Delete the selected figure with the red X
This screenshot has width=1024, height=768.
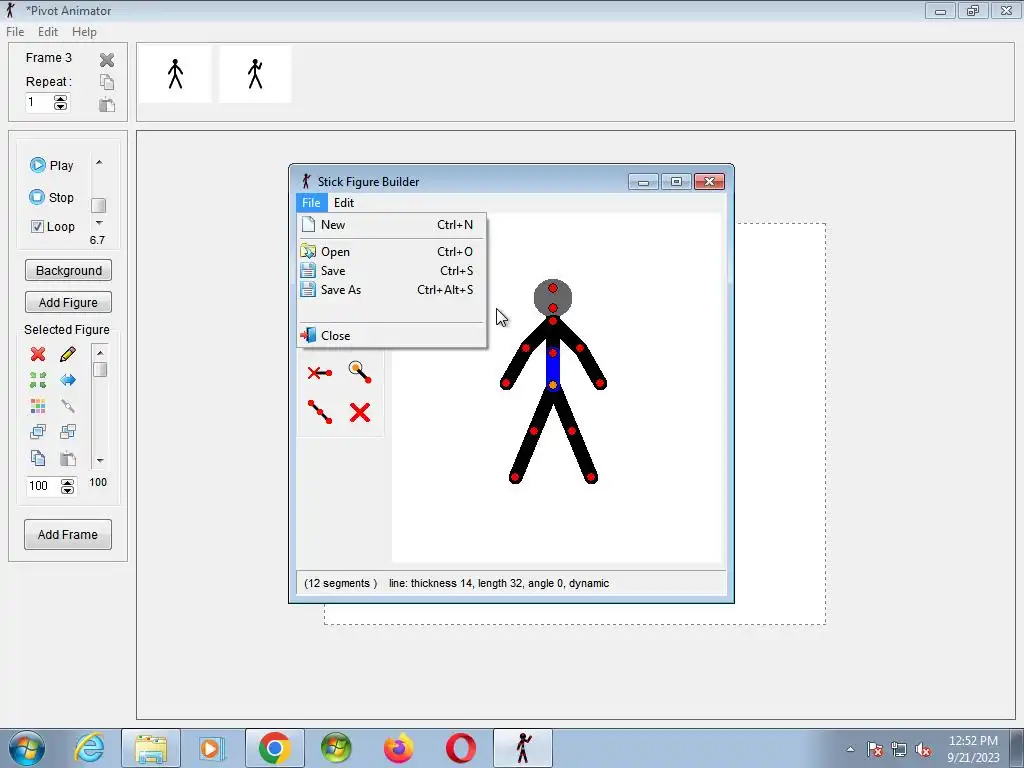38,354
